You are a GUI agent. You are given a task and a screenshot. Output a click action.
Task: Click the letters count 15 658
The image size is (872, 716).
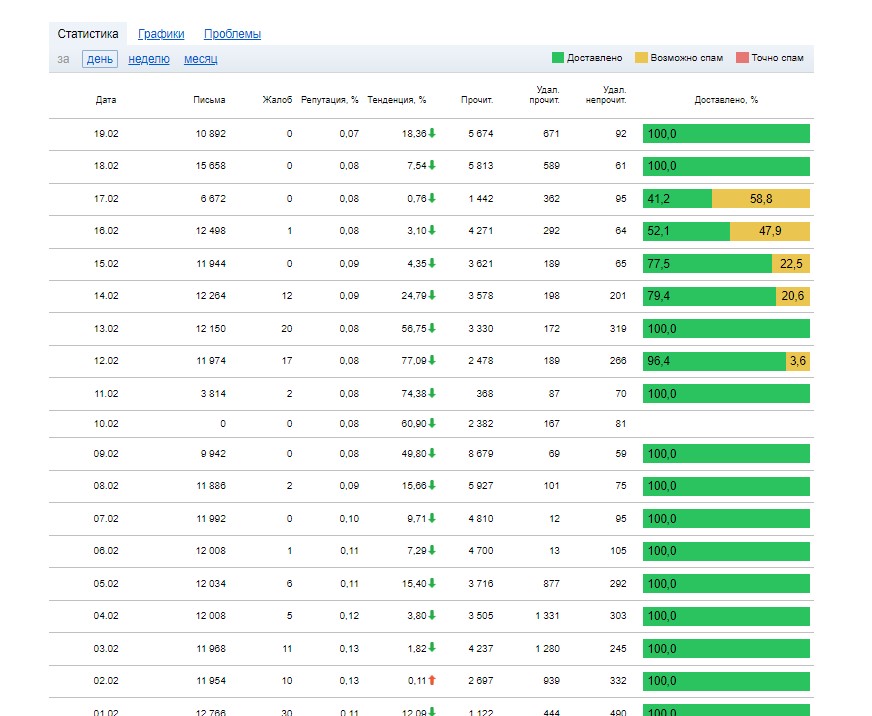(x=210, y=166)
